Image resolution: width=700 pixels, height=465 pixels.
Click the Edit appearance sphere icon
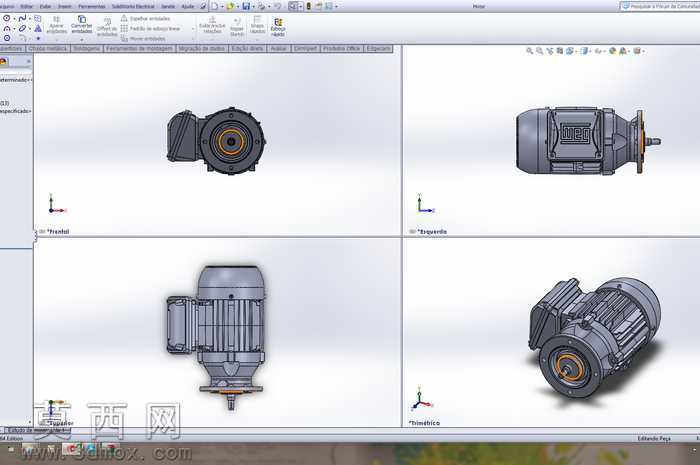coord(612,51)
